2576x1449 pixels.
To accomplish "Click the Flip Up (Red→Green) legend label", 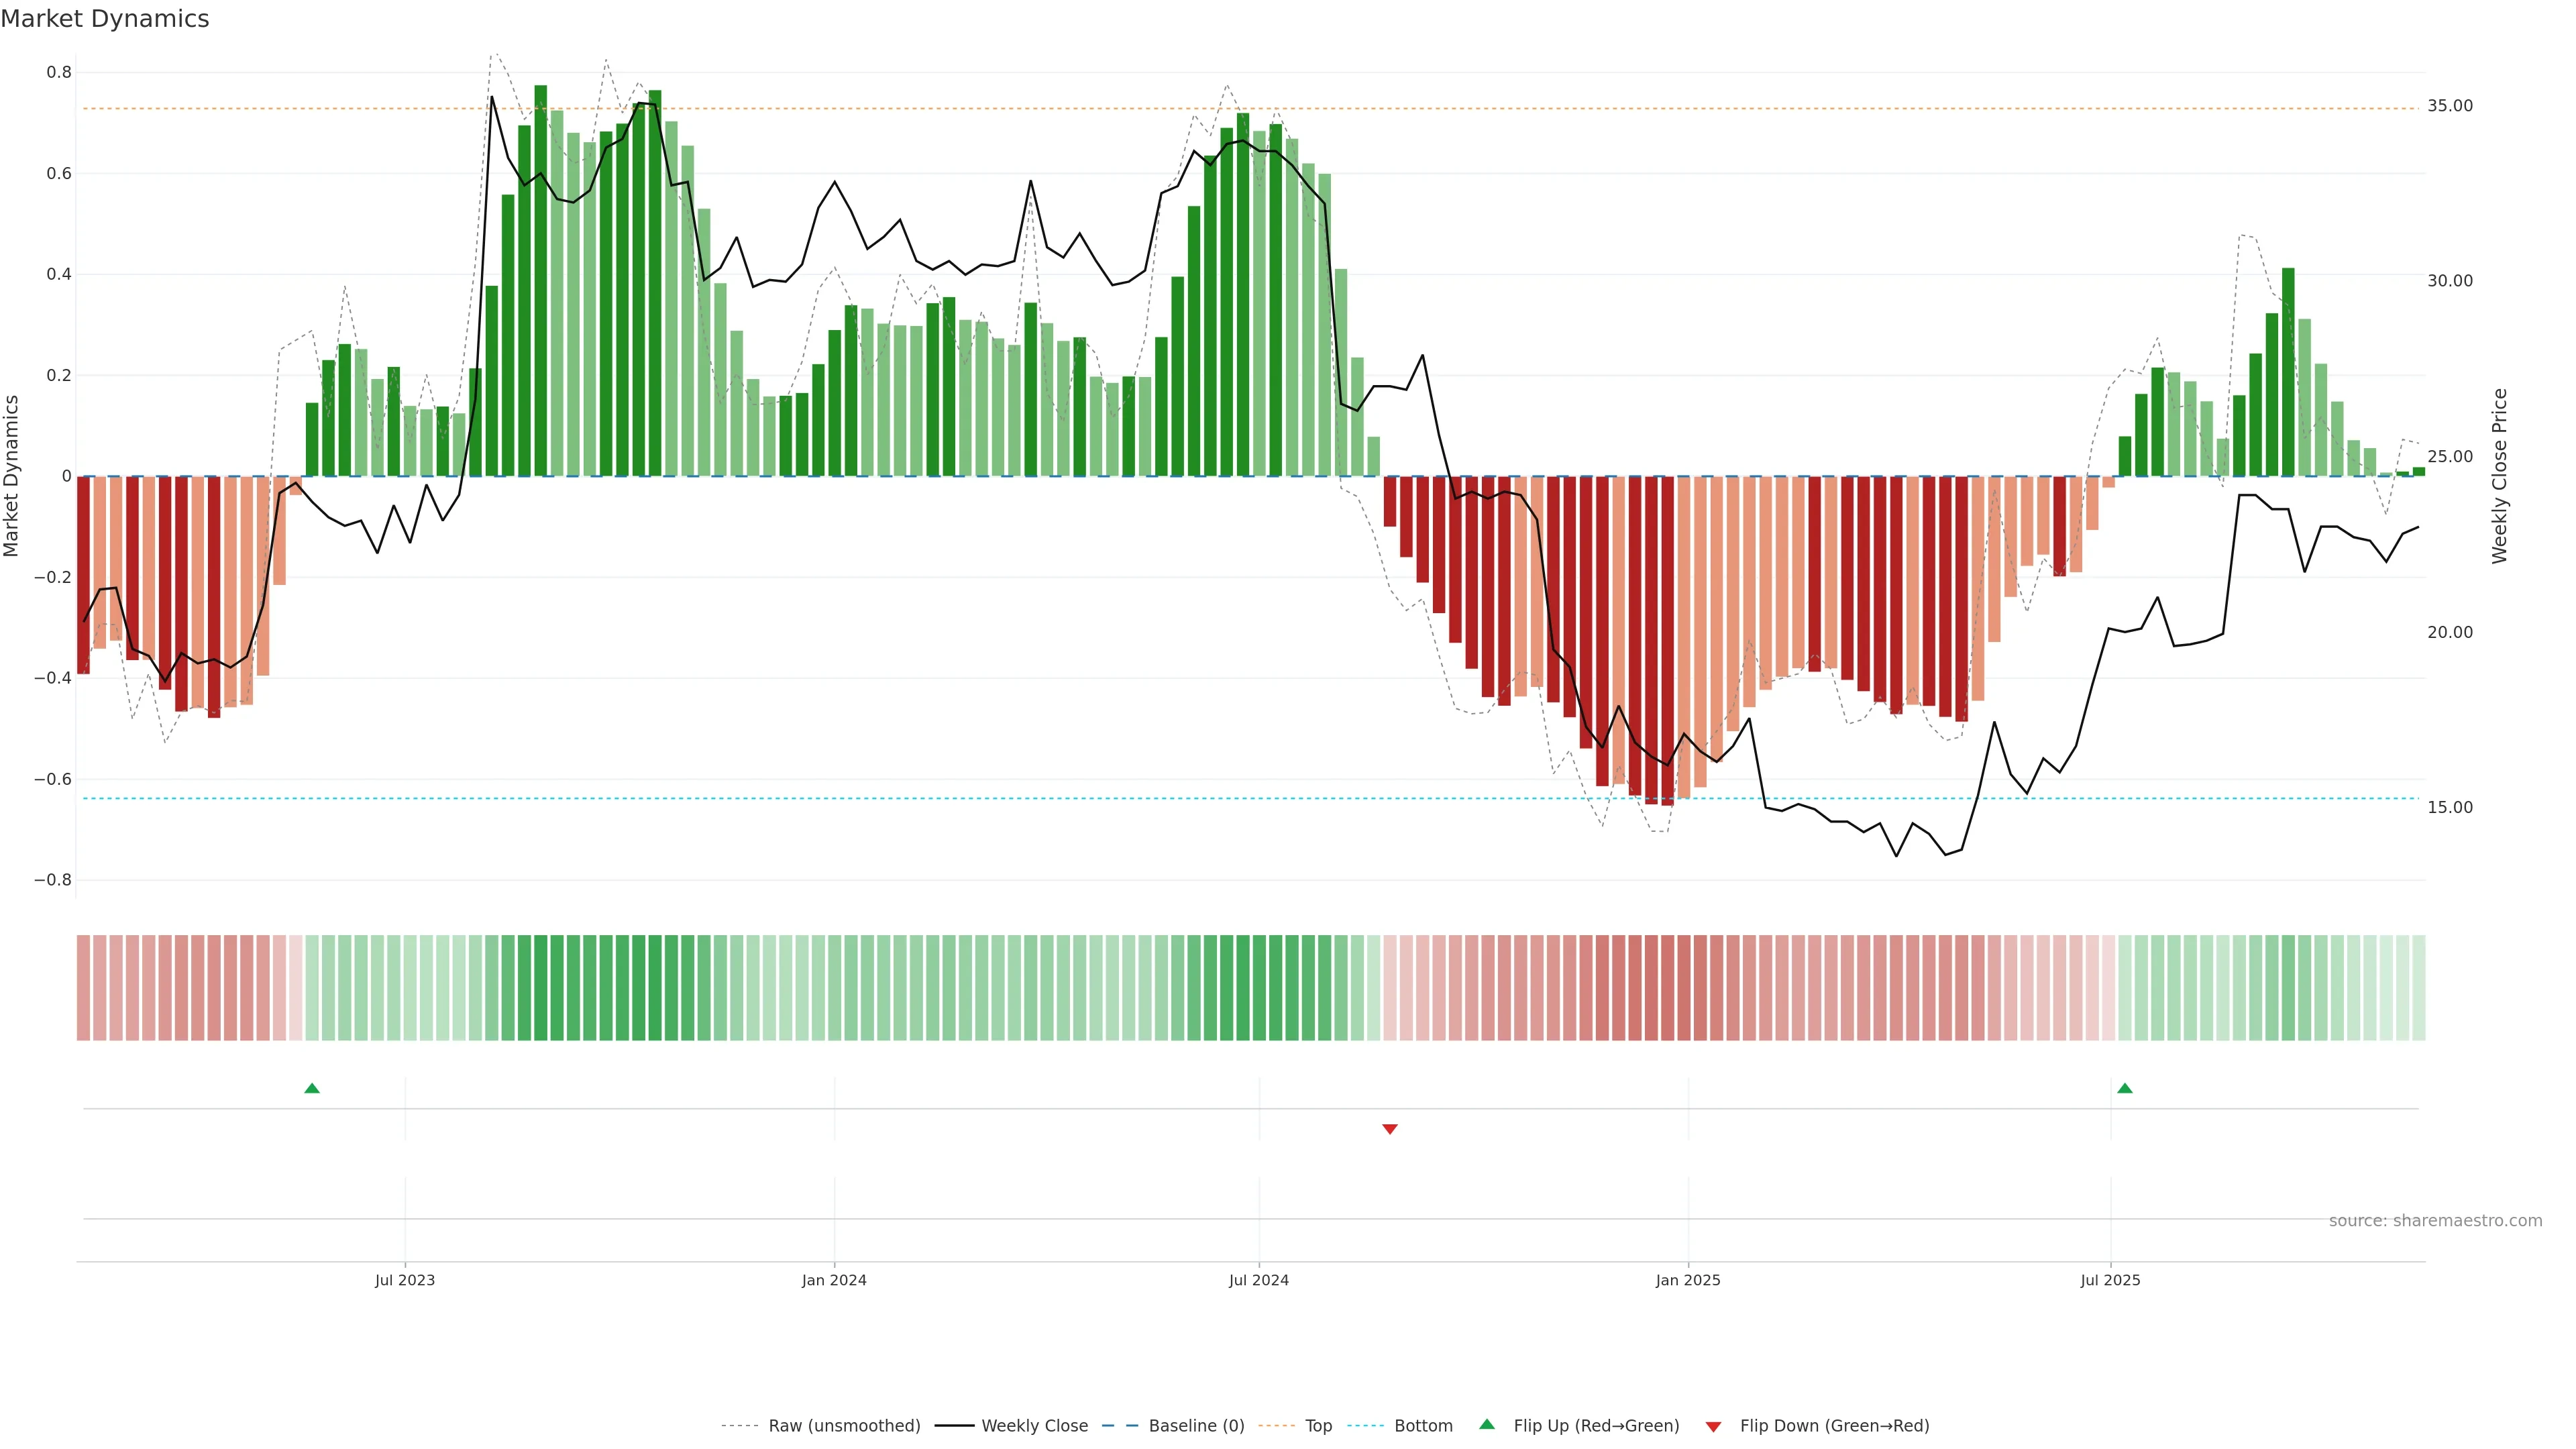I will tap(1596, 1426).
